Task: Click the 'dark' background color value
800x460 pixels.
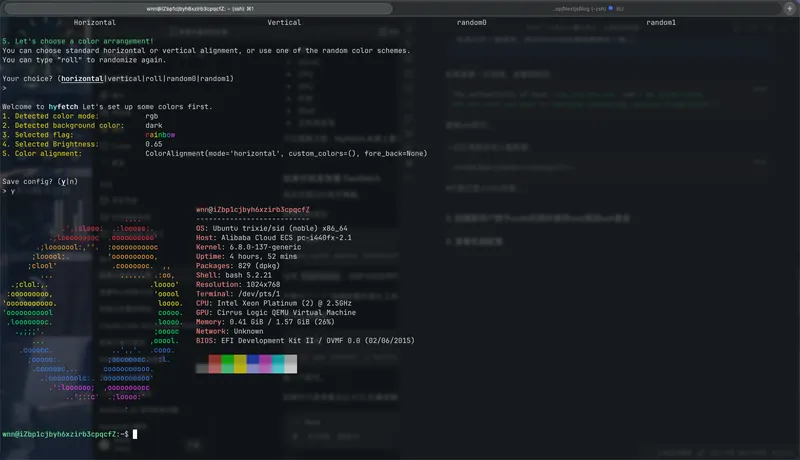Action: click(x=154, y=125)
